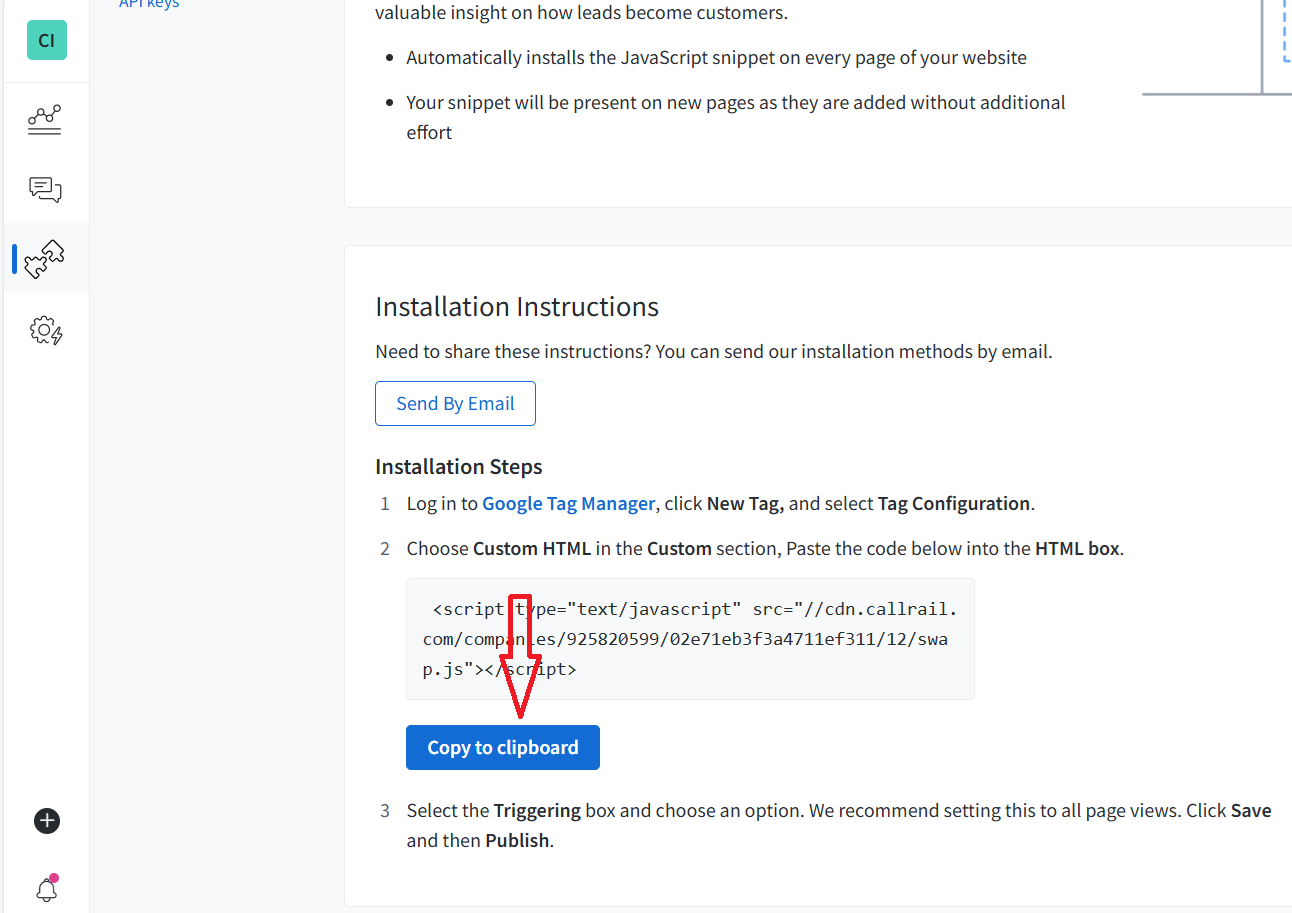The width and height of the screenshot is (1292, 913).
Task: Open the notifications bell icon
Action: (46, 889)
